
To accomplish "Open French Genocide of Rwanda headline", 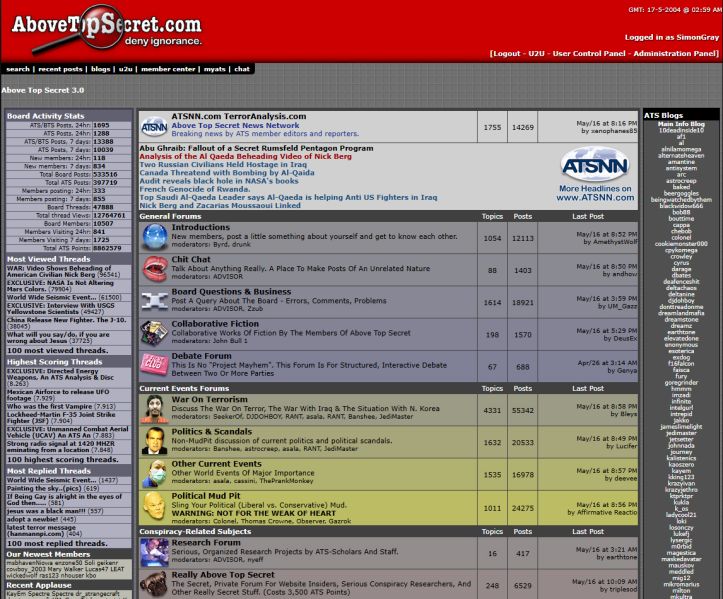I will coord(195,189).
